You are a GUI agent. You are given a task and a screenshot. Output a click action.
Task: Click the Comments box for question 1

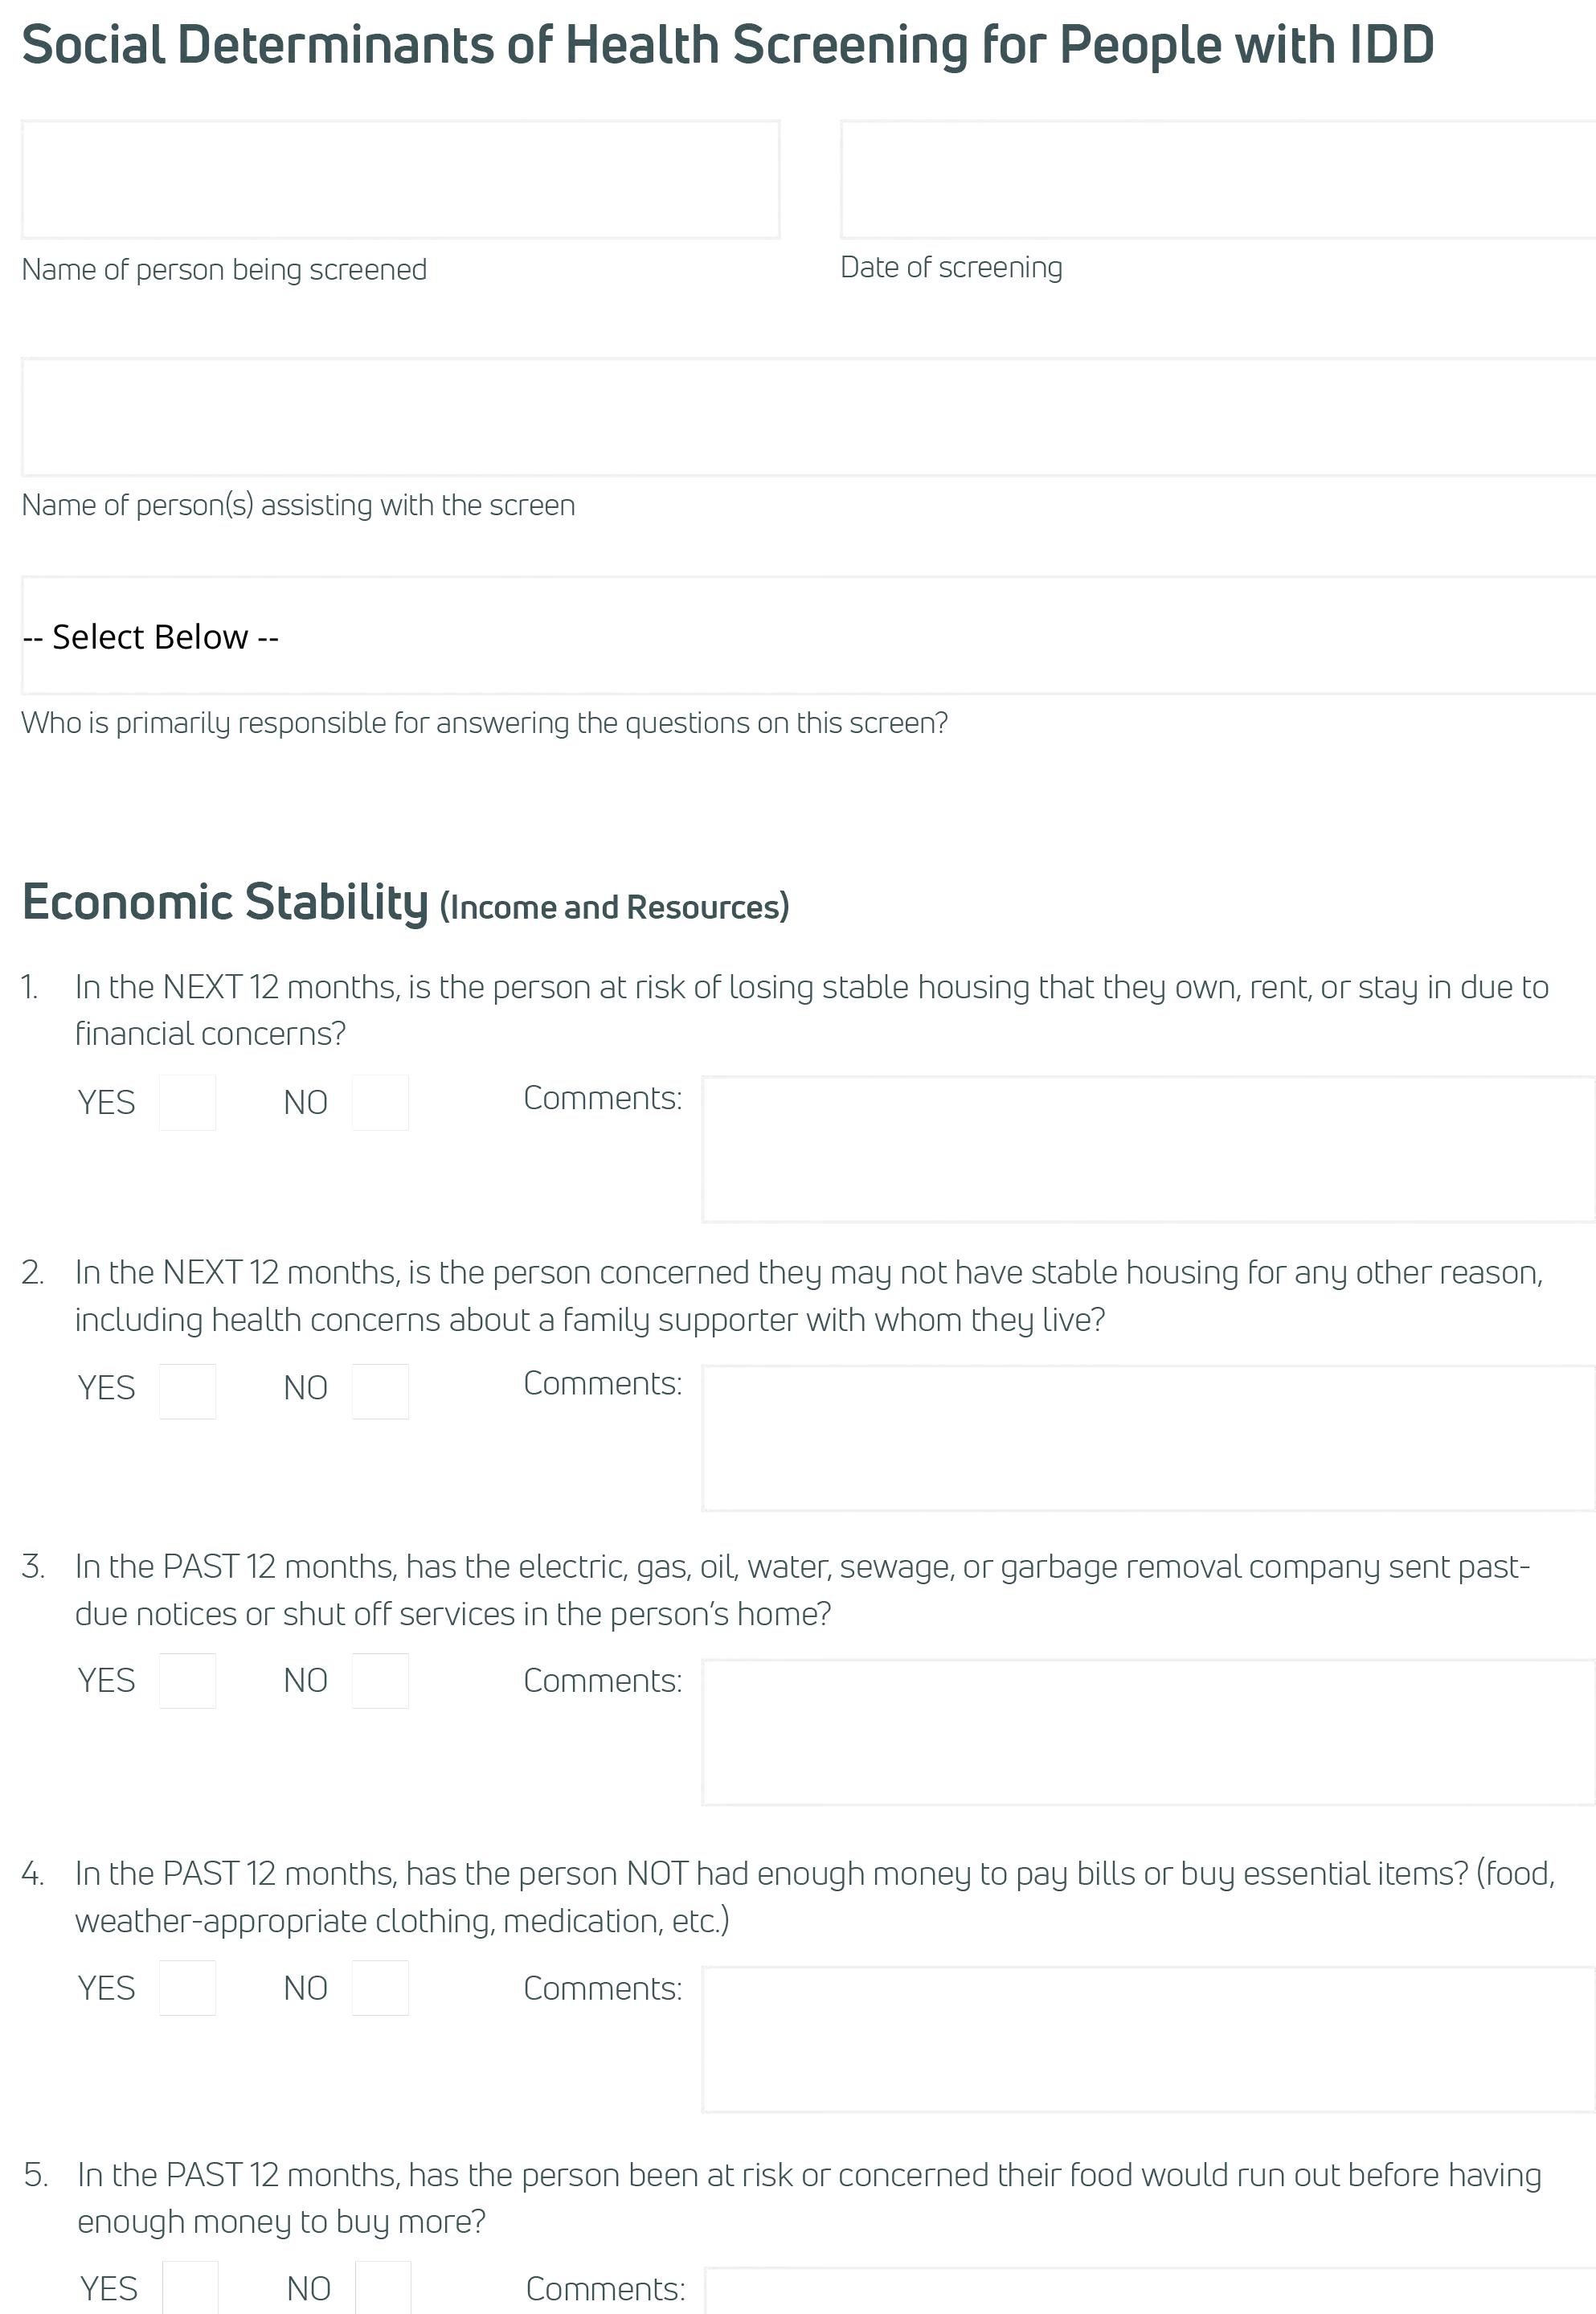1148,1149
